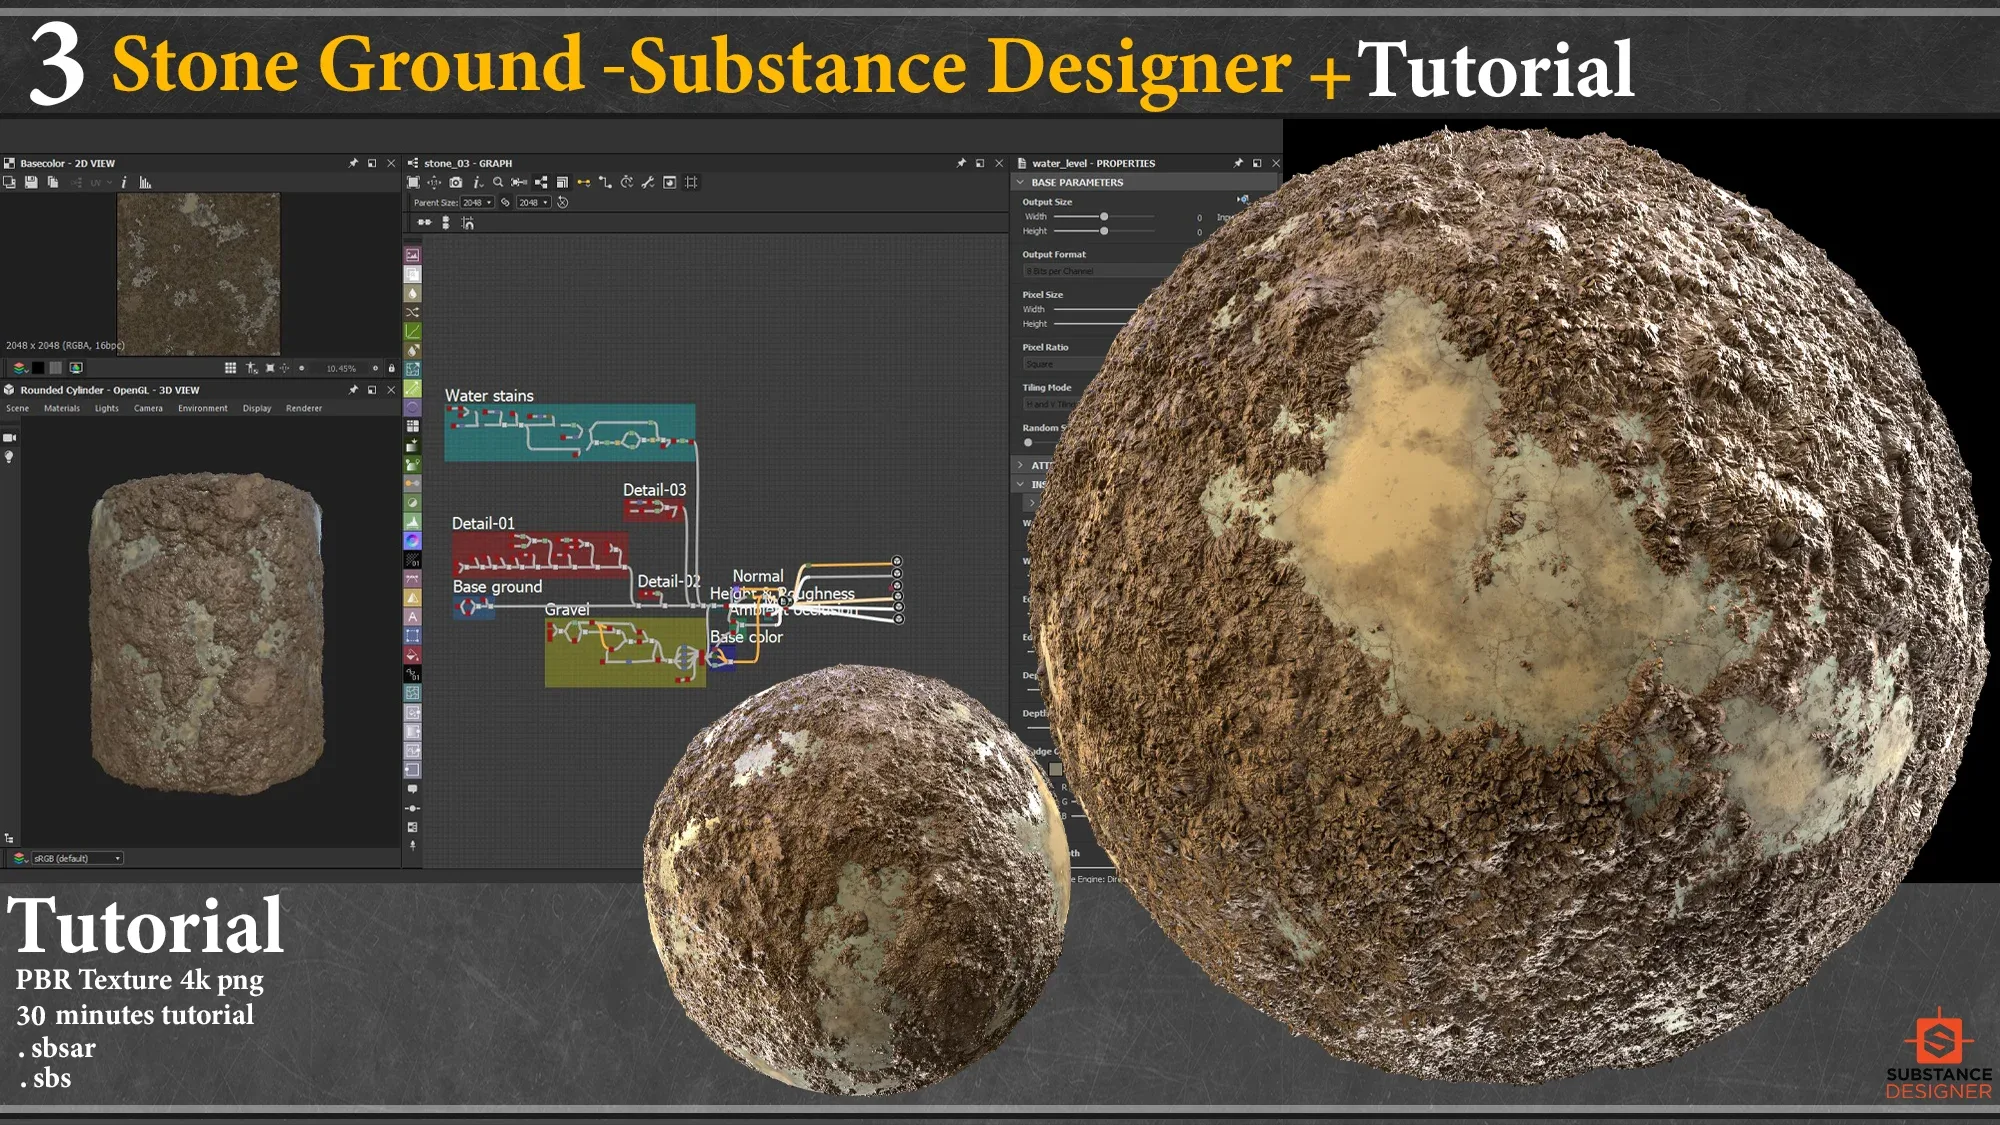Pin the Basecolor 2D view panel

(x=353, y=163)
